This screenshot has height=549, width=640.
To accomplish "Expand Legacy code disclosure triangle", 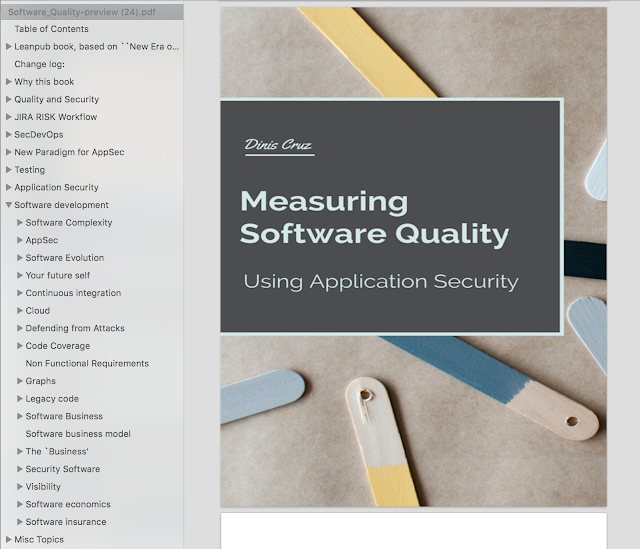I will 19,398.
